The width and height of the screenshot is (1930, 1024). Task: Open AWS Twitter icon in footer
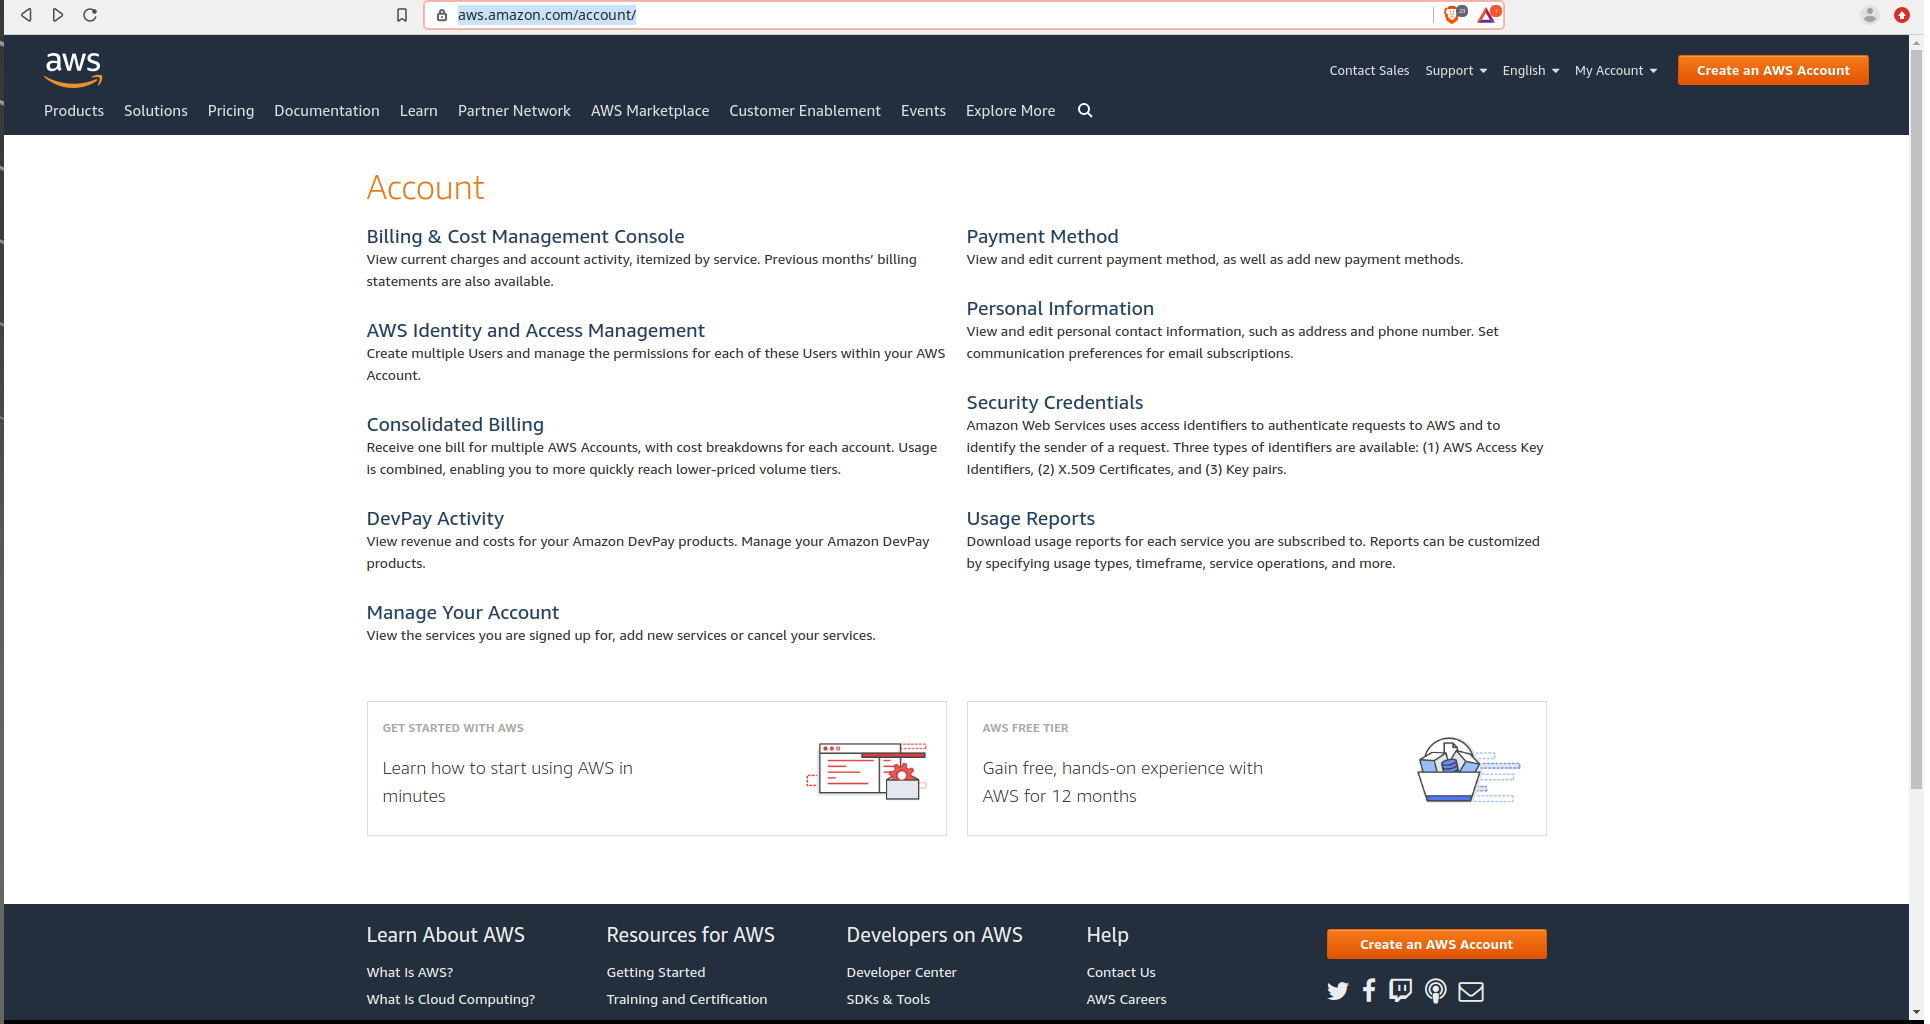[1337, 991]
